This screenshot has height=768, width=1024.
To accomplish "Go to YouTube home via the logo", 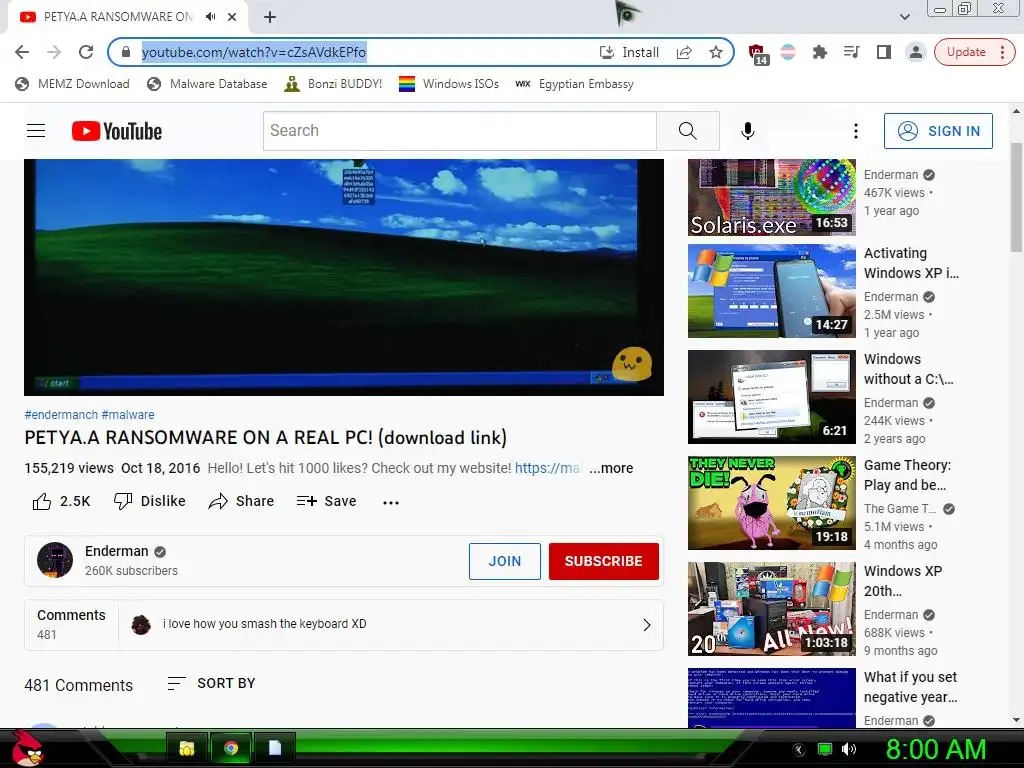I will click(117, 131).
